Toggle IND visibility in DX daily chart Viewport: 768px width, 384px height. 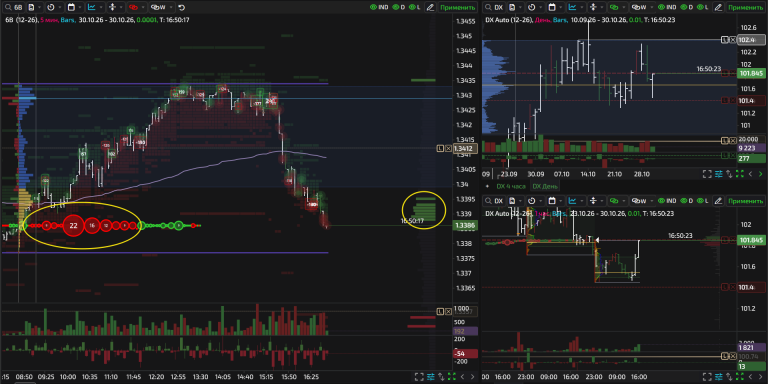point(667,7)
